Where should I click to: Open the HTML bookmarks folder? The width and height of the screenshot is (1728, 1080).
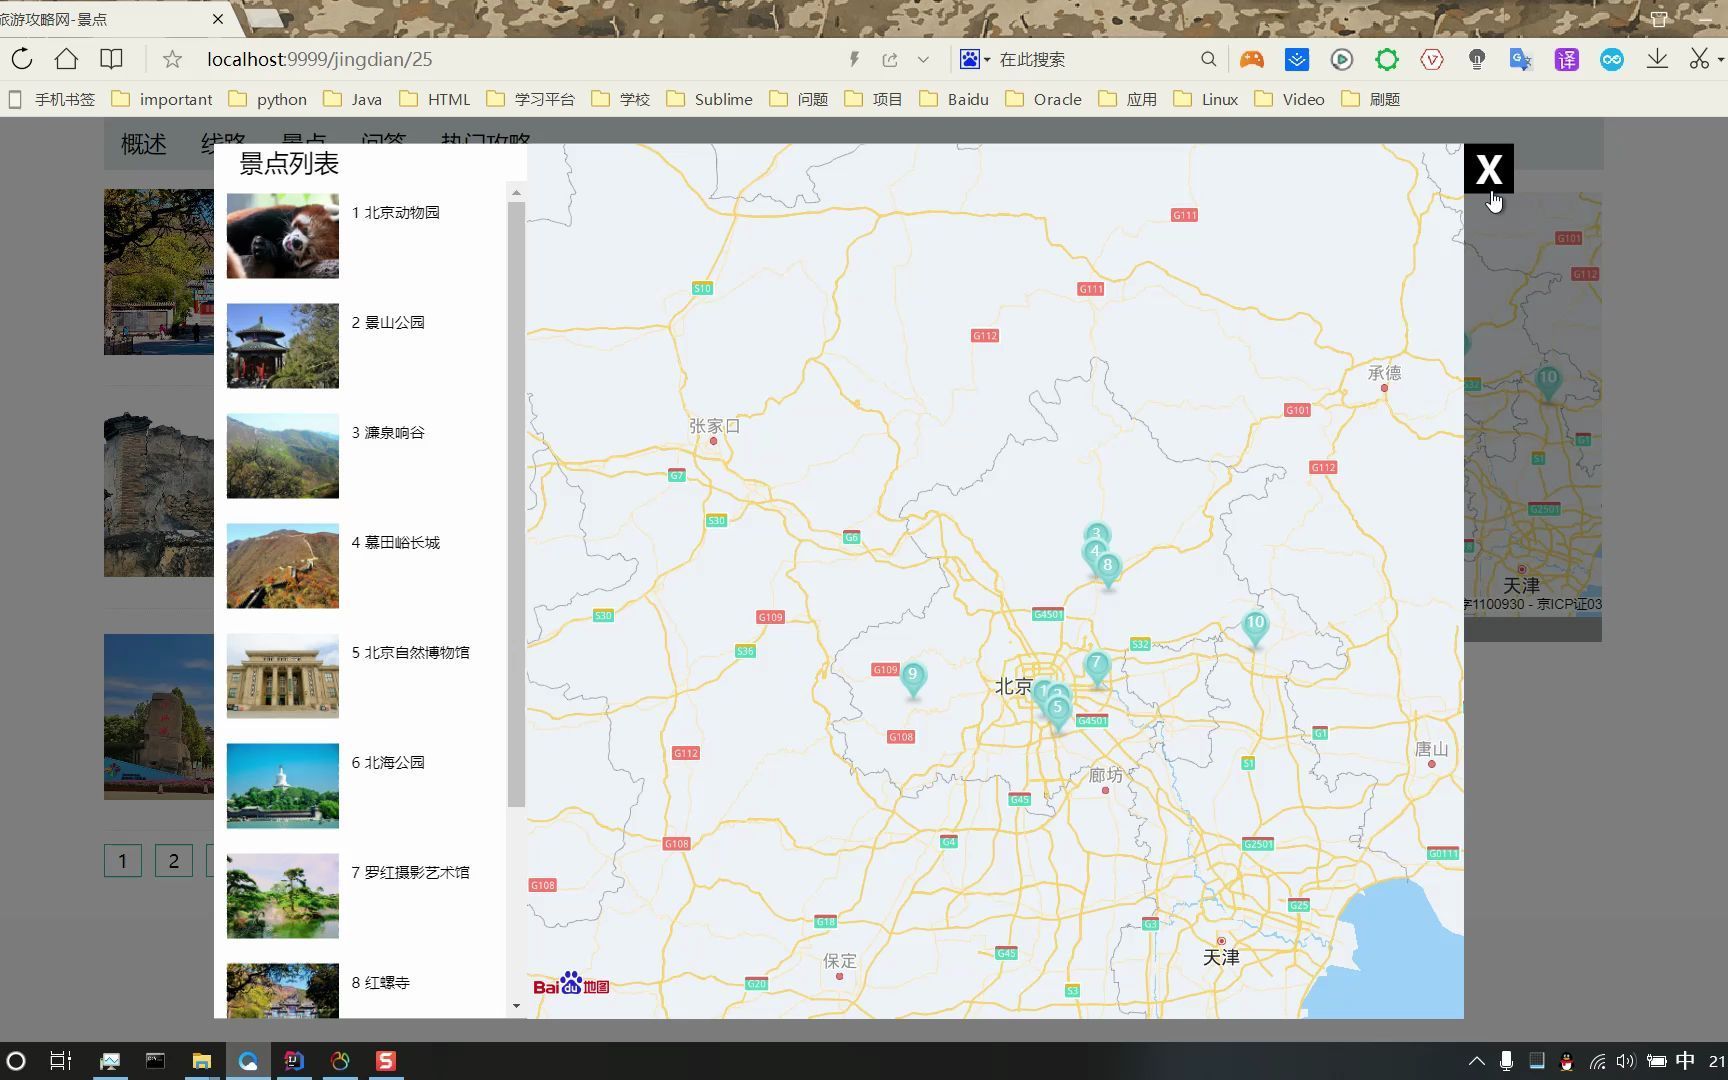point(435,99)
